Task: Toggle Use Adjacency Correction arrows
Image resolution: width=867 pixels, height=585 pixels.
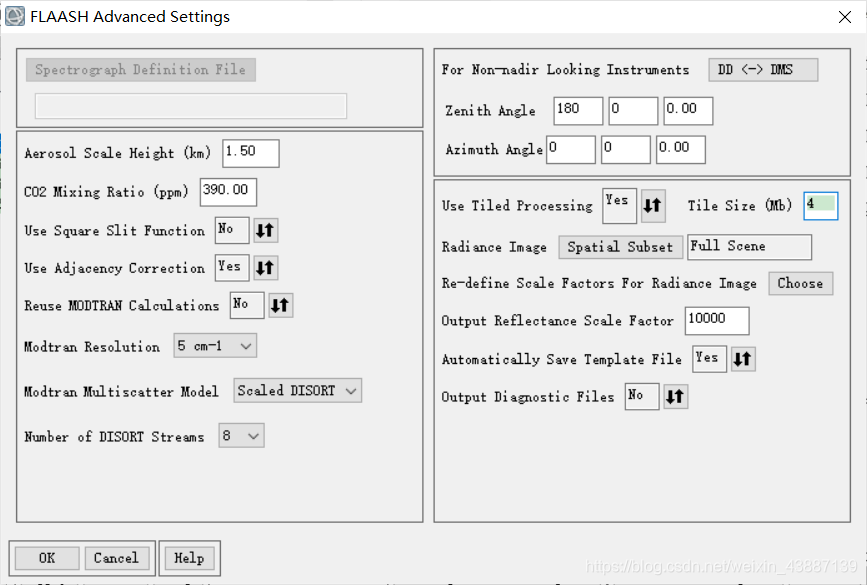Action: [x=265, y=268]
